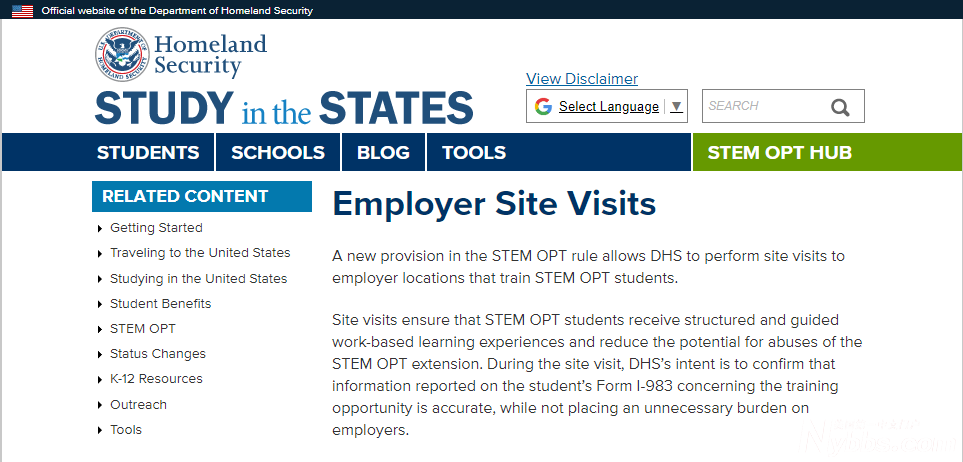This screenshot has width=963, height=462.
Task: Open the SCHOOLS navigation menu
Action: tap(278, 152)
